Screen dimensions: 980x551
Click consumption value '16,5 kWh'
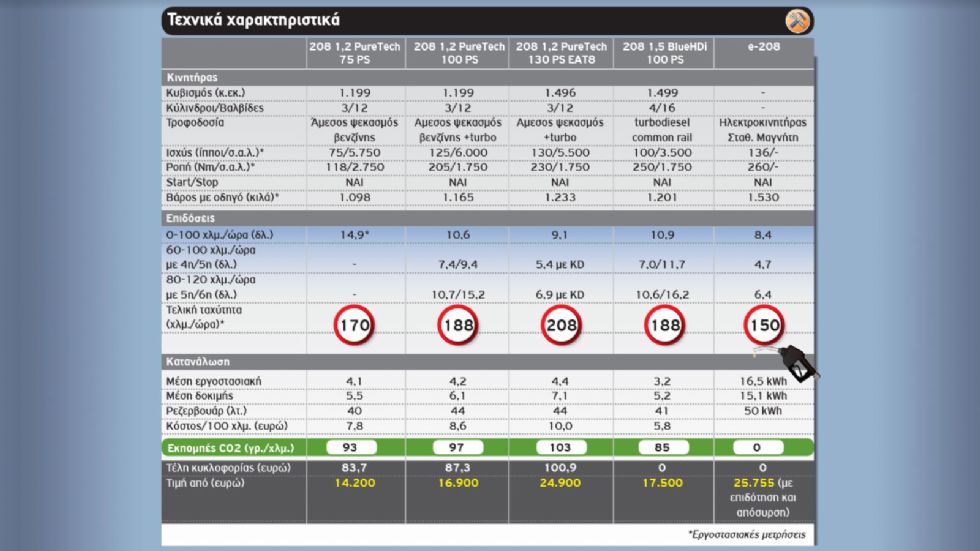763,381
